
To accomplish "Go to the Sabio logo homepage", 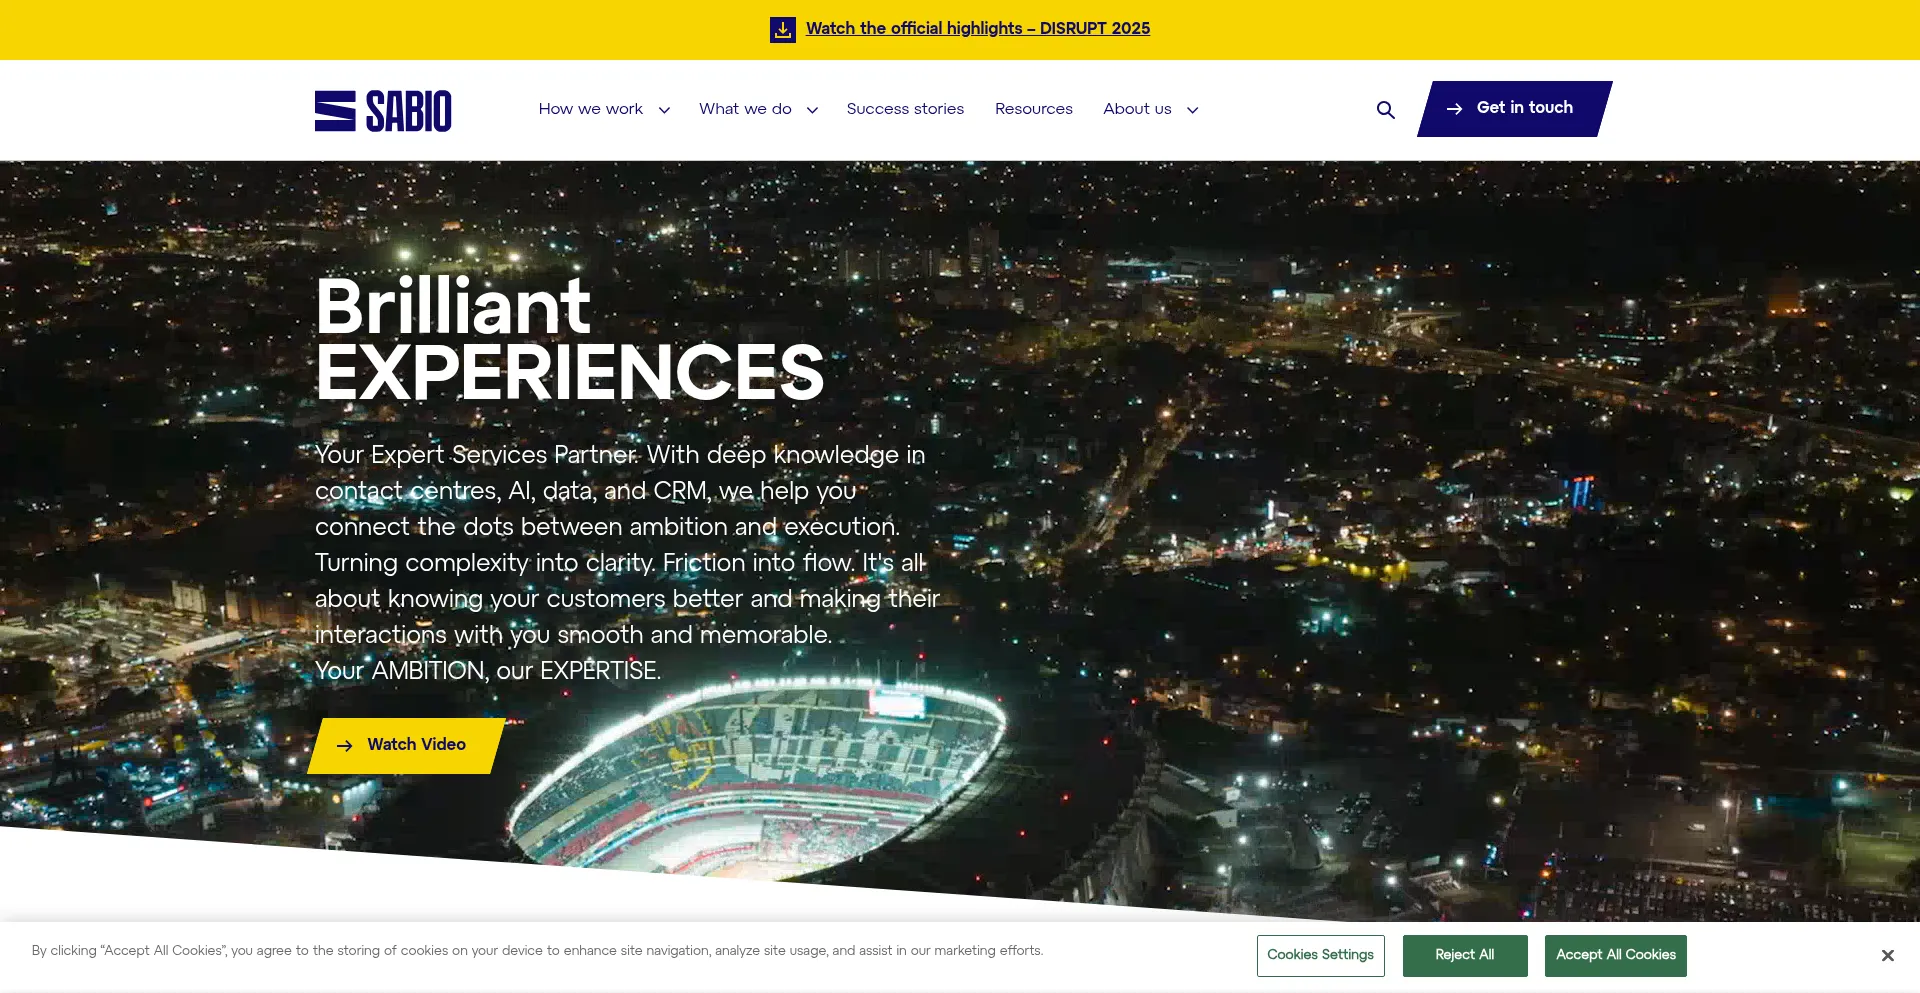I will [383, 111].
